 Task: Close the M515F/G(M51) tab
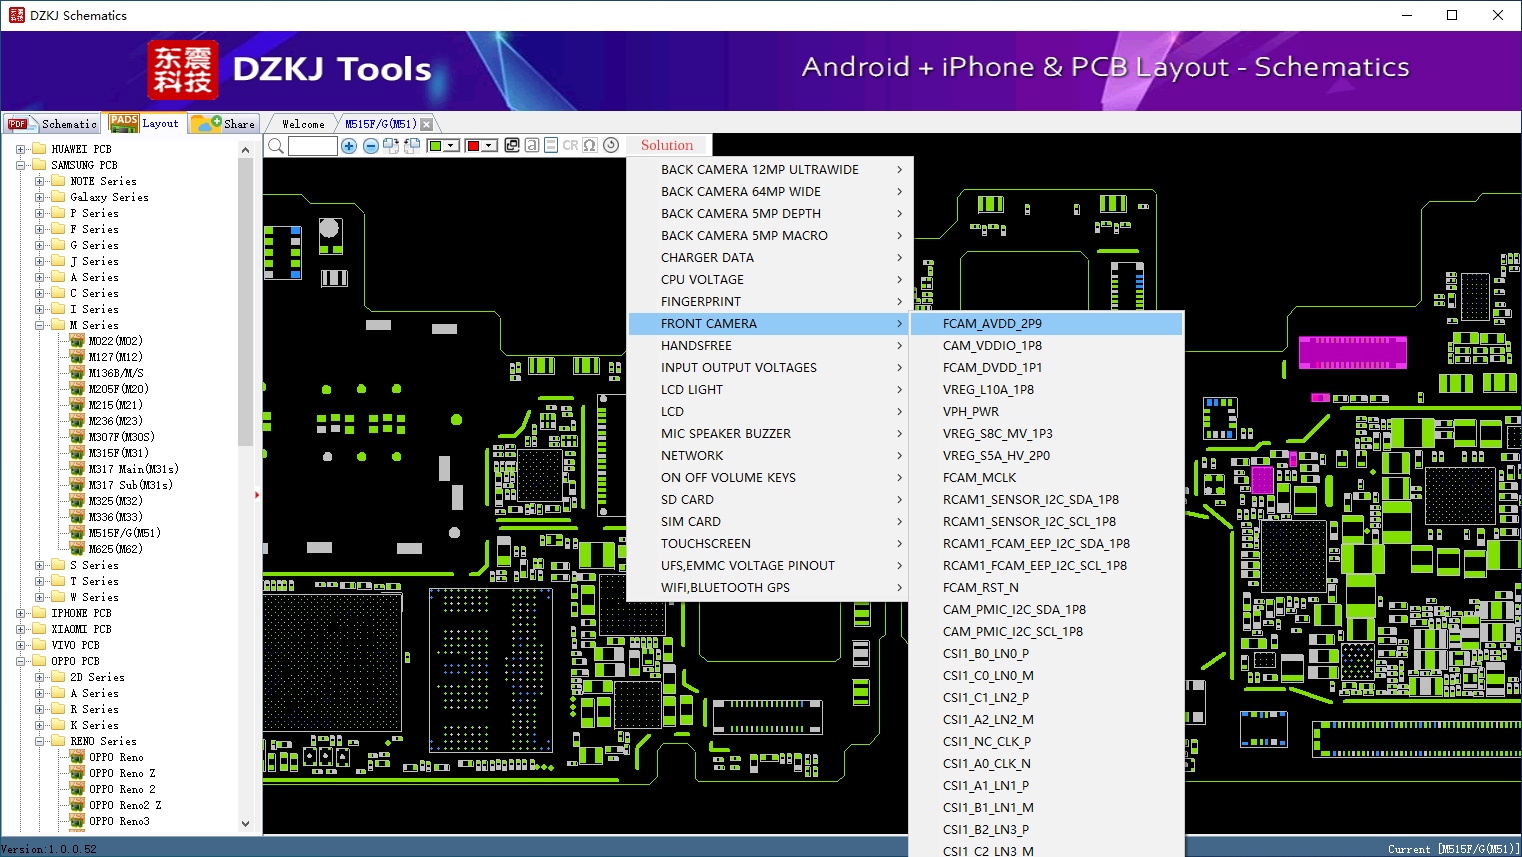(x=427, y=124)
